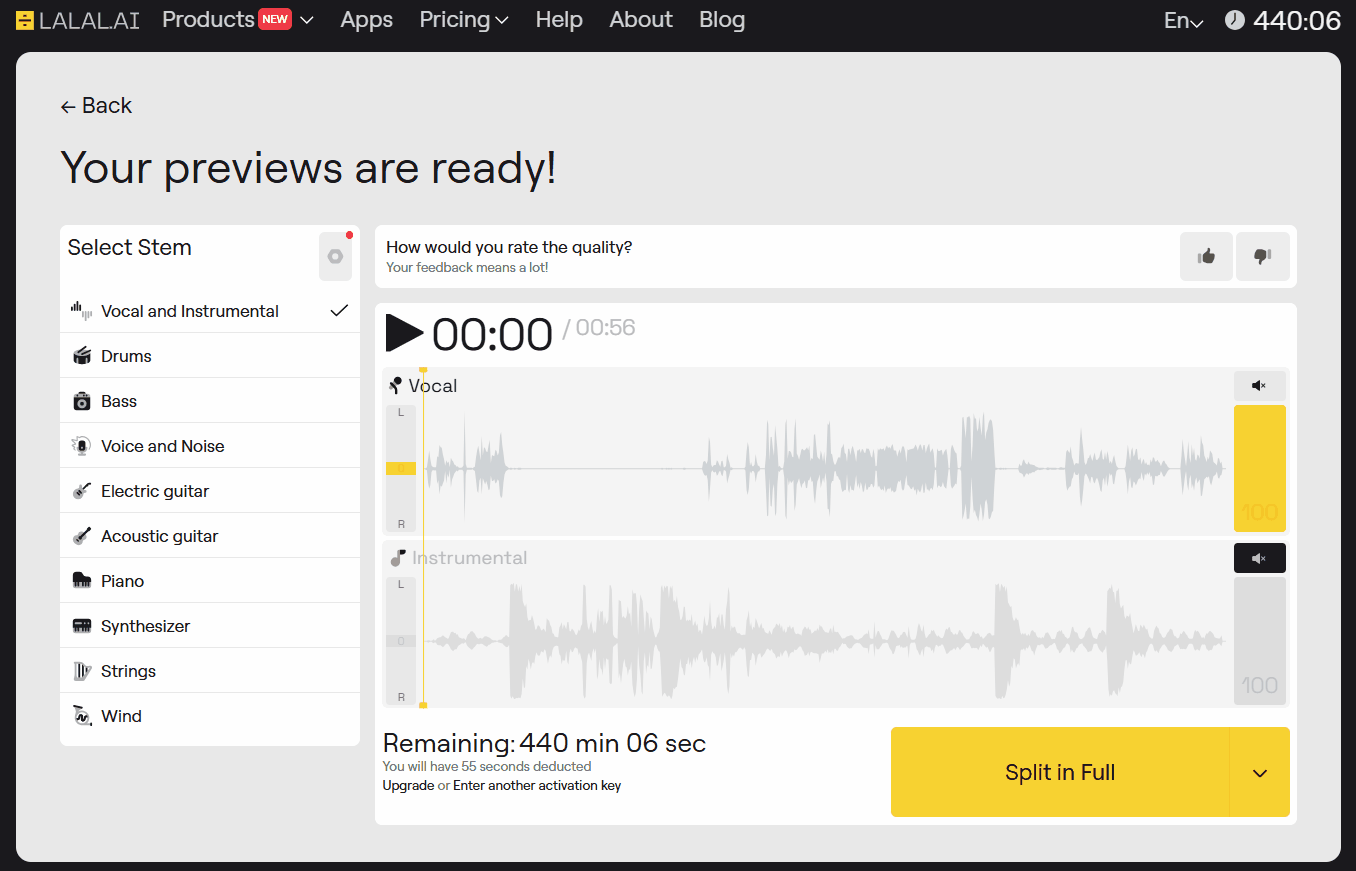The image size is (1356, 871).
Task: Click the Split in Full button
Action: 1059,773
